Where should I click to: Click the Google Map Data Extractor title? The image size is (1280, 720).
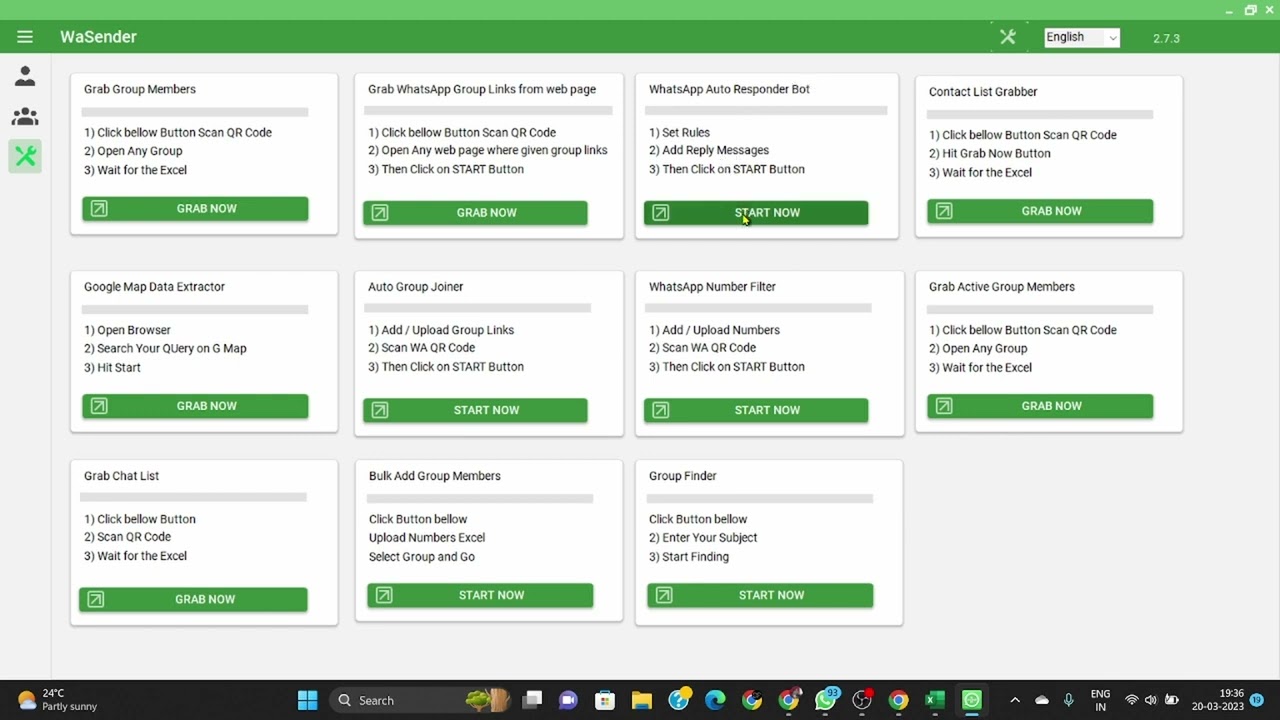pyautogui.click(x=154, y=286)
